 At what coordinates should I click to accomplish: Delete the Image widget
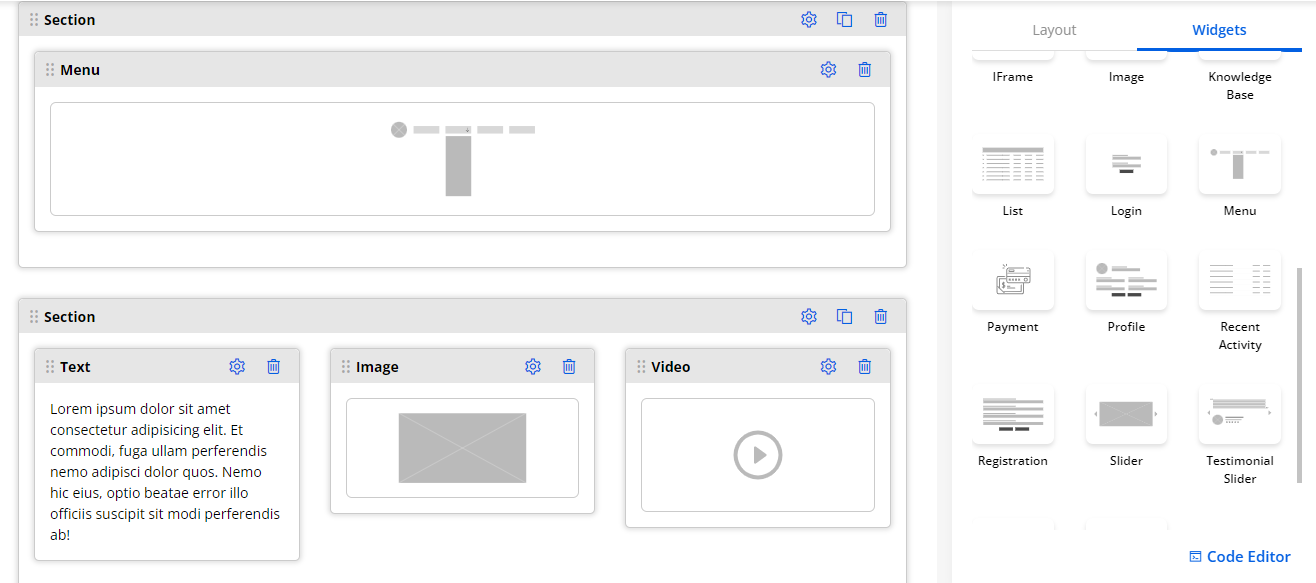point(569,367)
